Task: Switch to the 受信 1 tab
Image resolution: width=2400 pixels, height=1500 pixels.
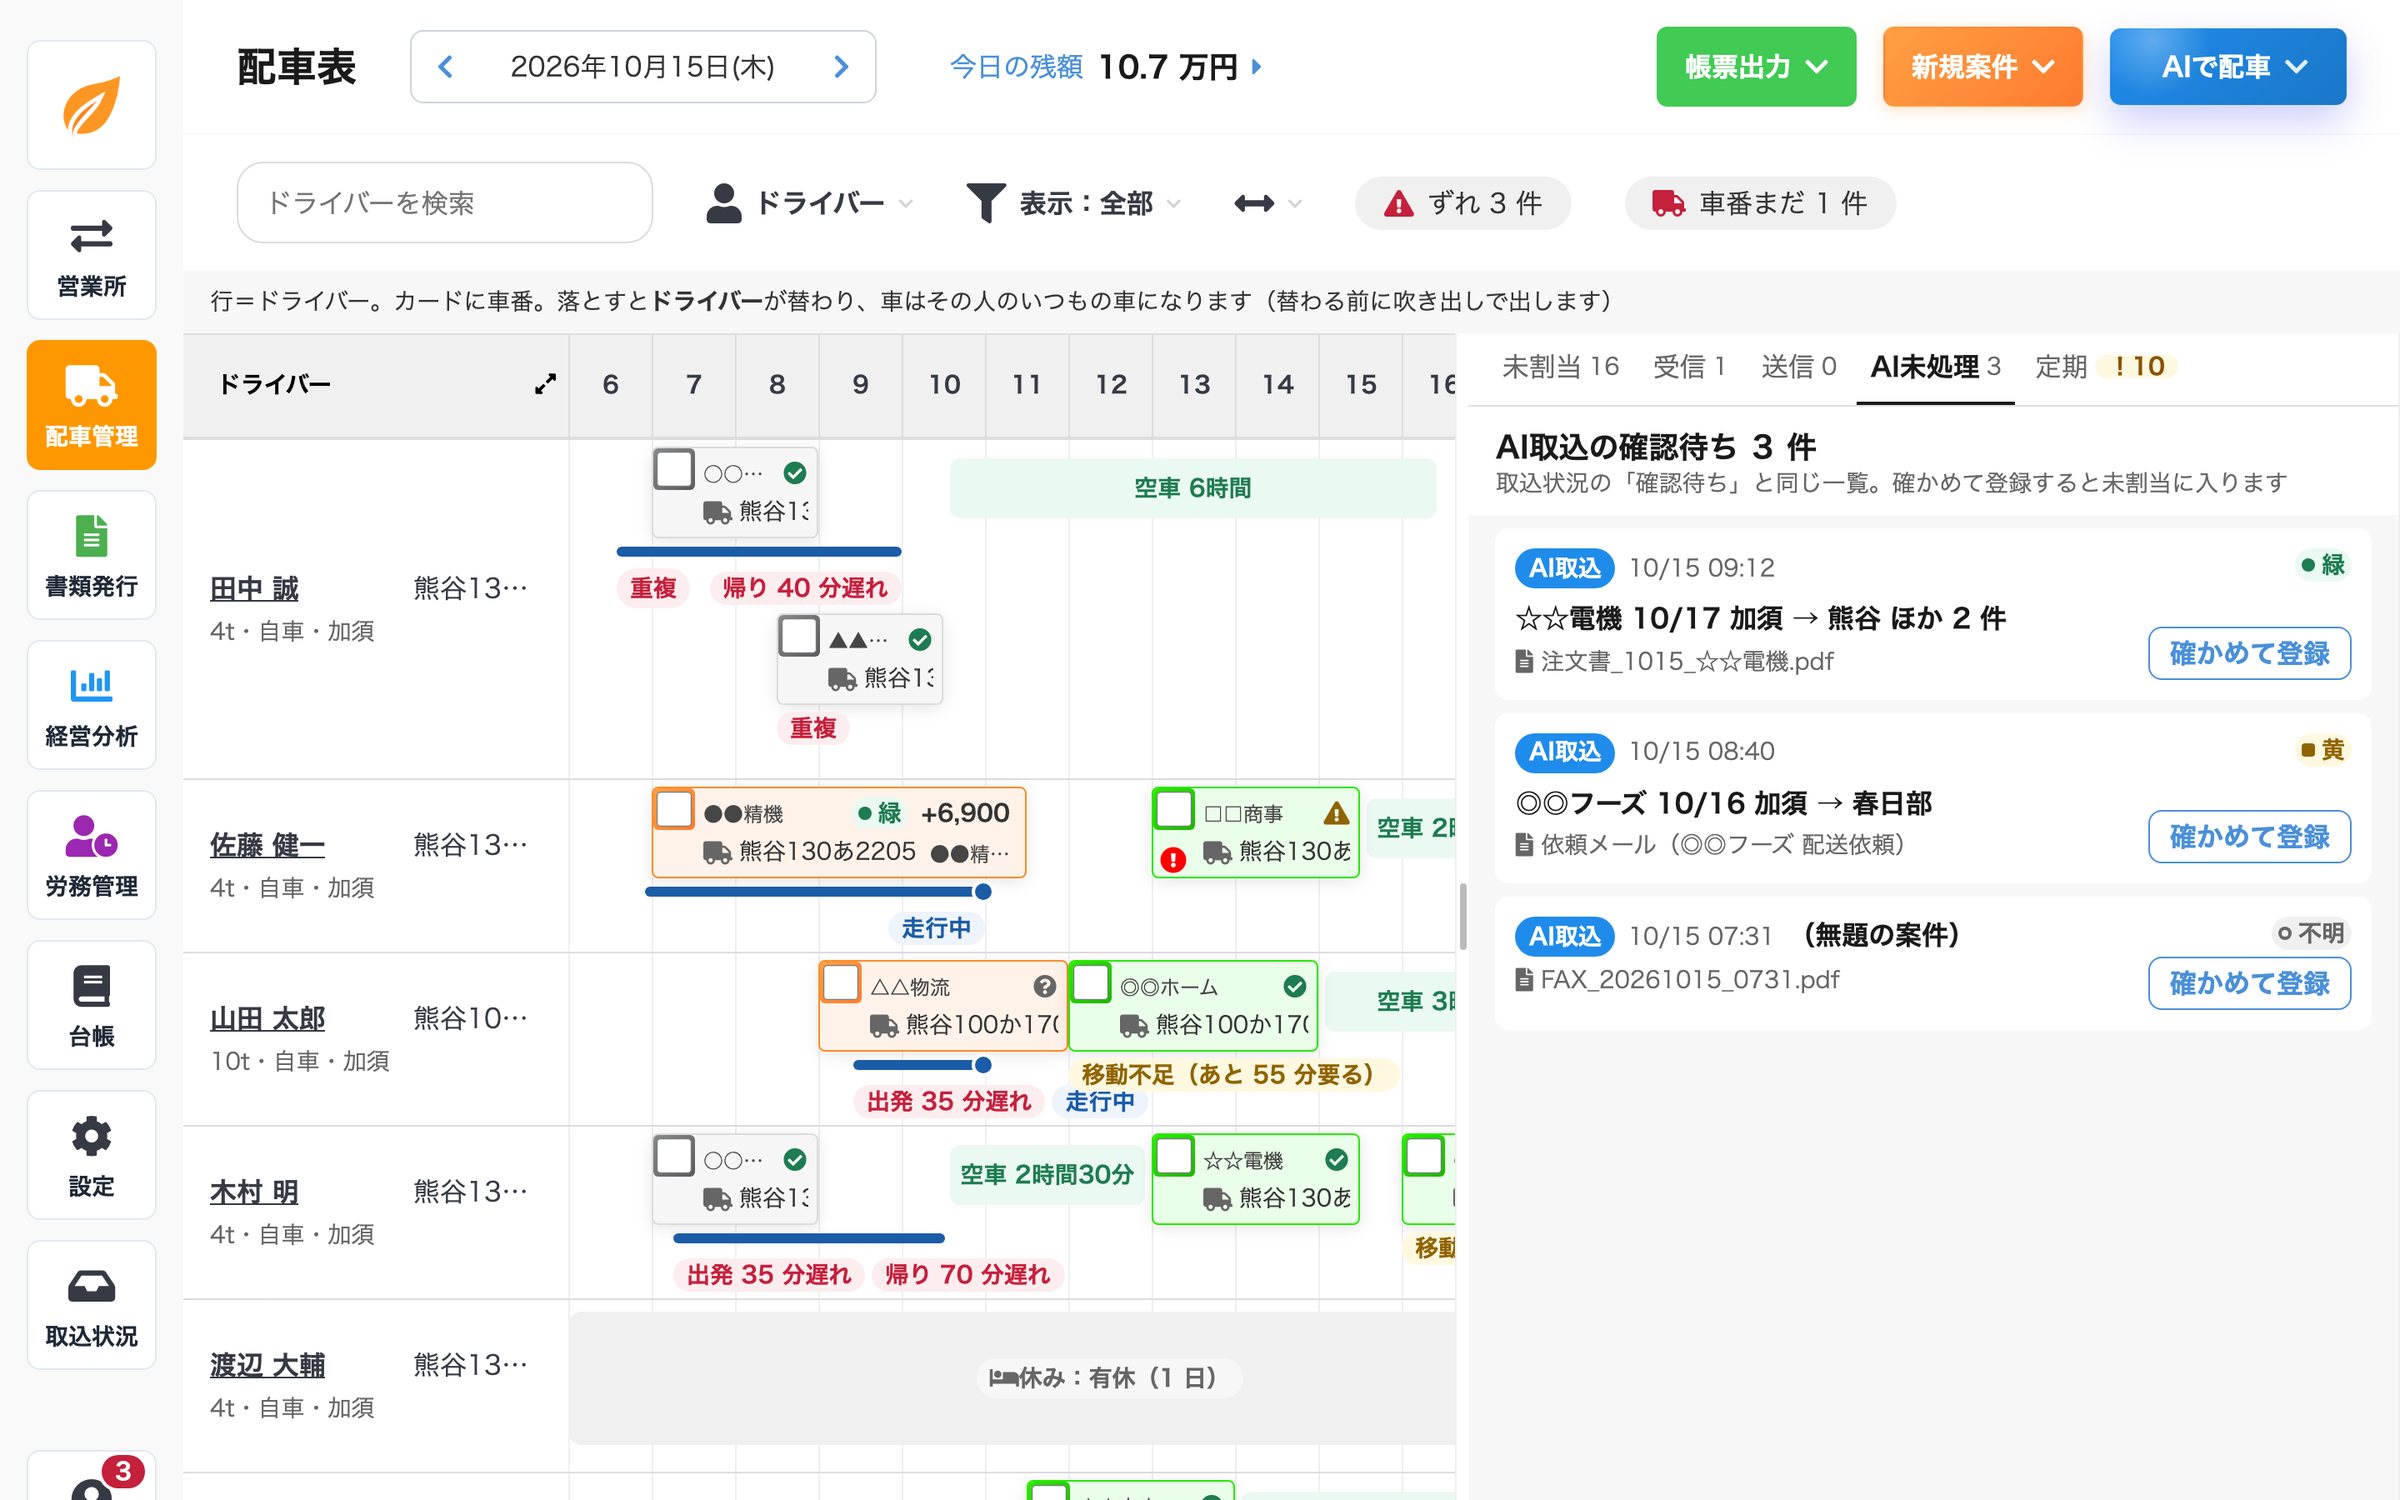Action: pos(1689,367)
